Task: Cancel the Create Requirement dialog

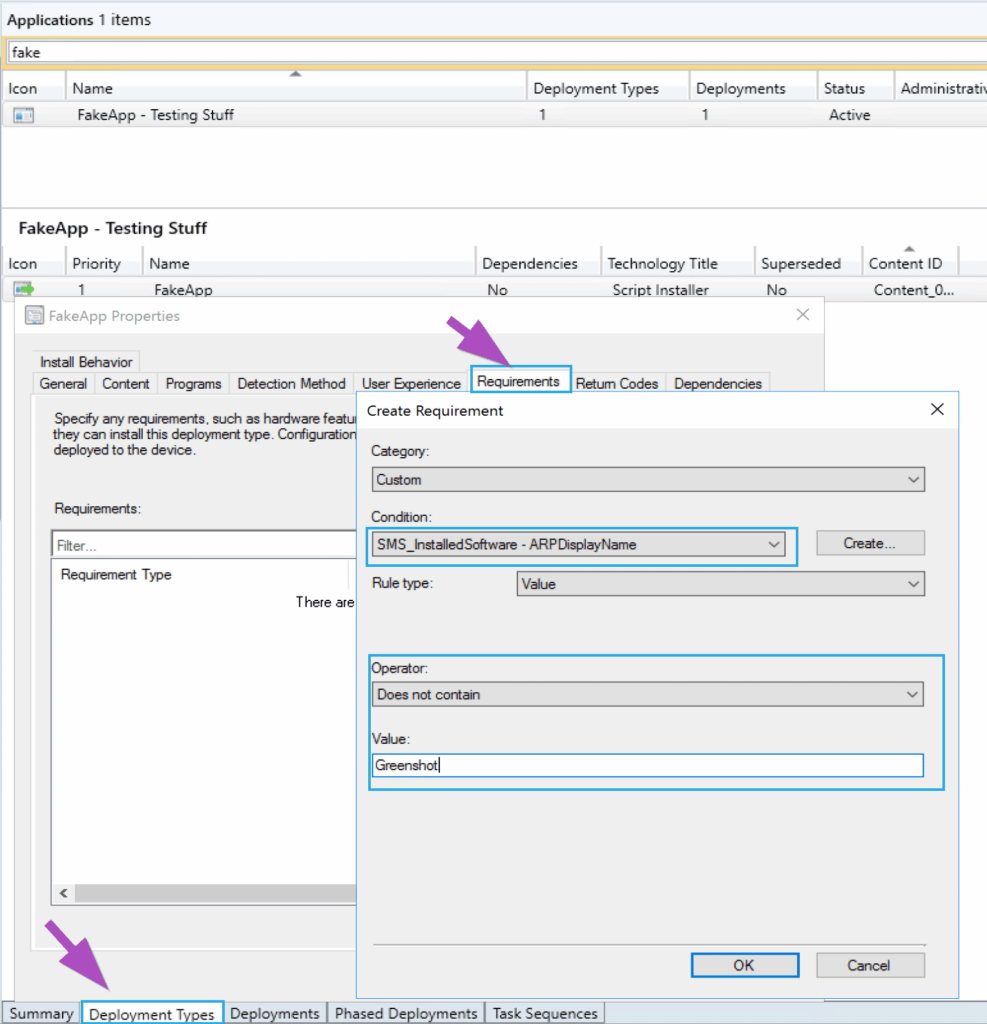Action: 870,965
